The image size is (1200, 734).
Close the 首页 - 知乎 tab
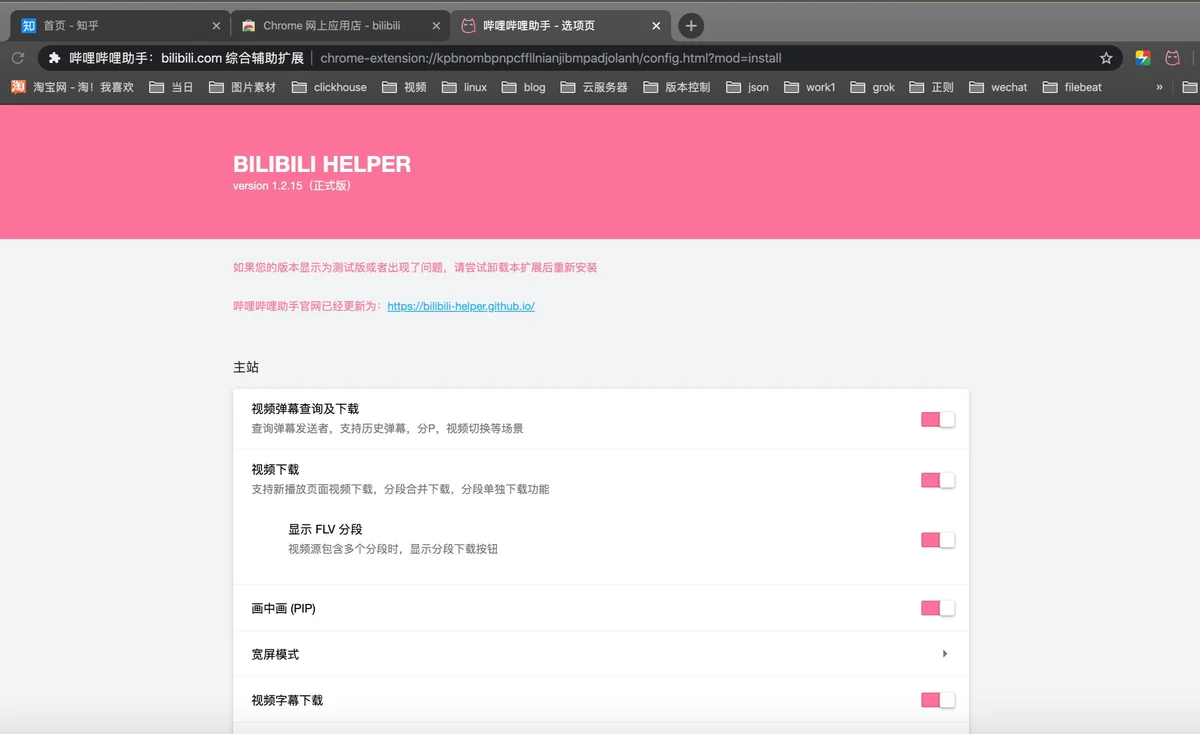(x=214, y=26)
